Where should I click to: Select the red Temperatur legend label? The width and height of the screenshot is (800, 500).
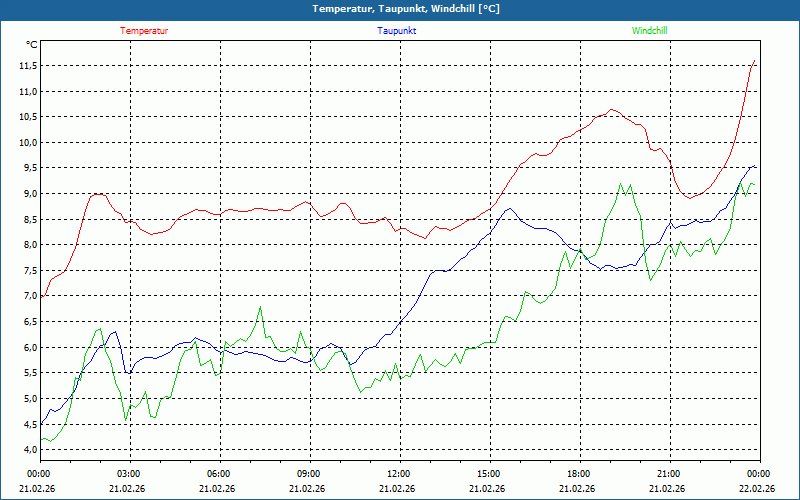[144, 30]
